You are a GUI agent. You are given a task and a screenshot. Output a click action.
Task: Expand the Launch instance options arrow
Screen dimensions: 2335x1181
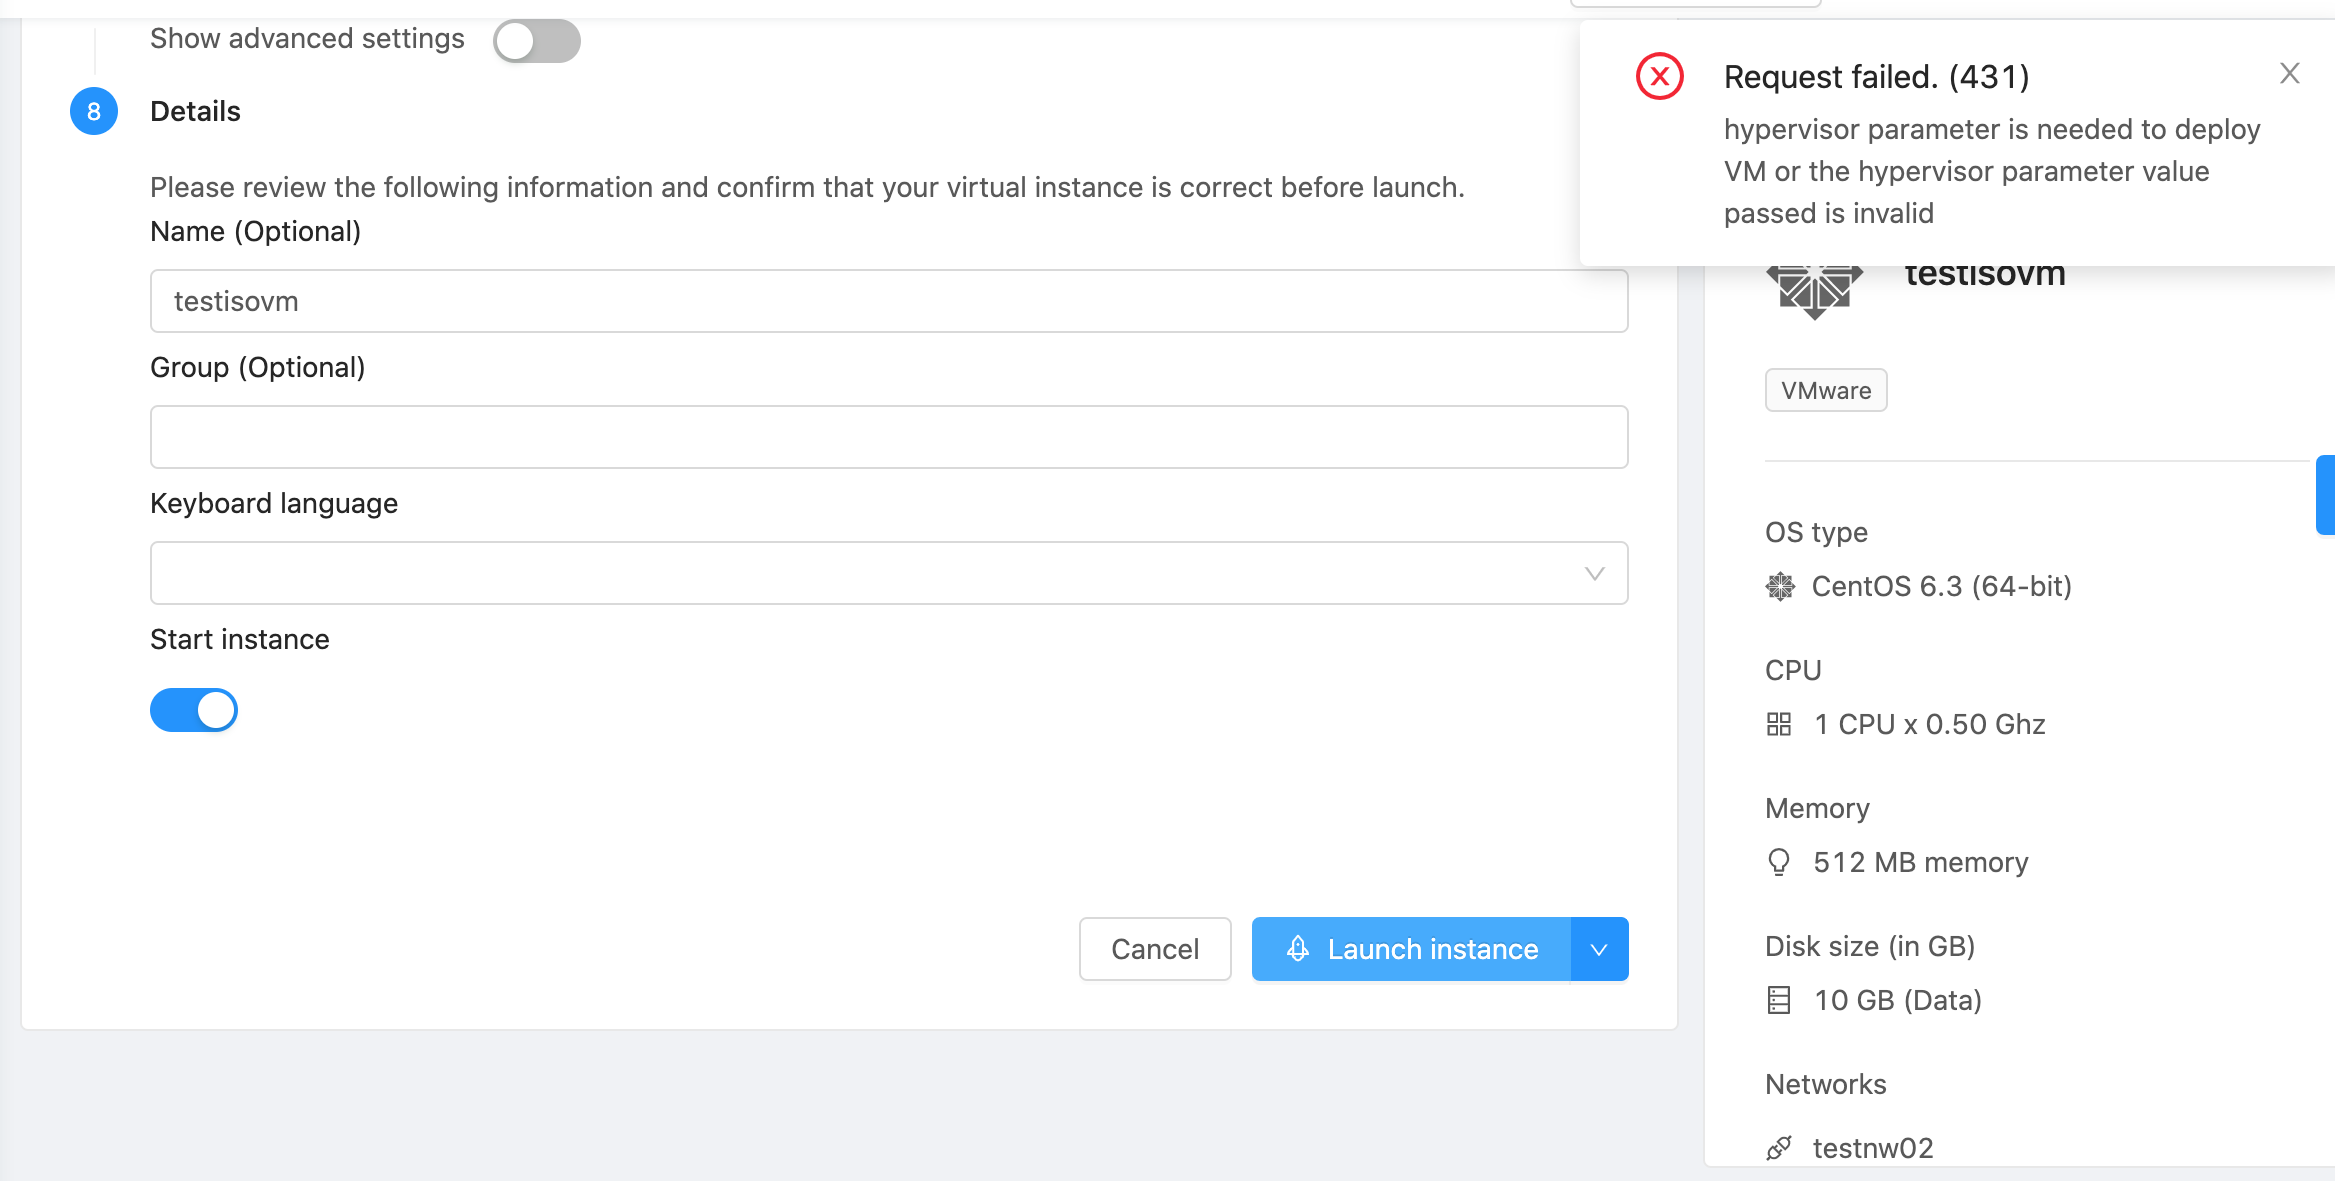pyautogui.click(x=1599, y=949)
